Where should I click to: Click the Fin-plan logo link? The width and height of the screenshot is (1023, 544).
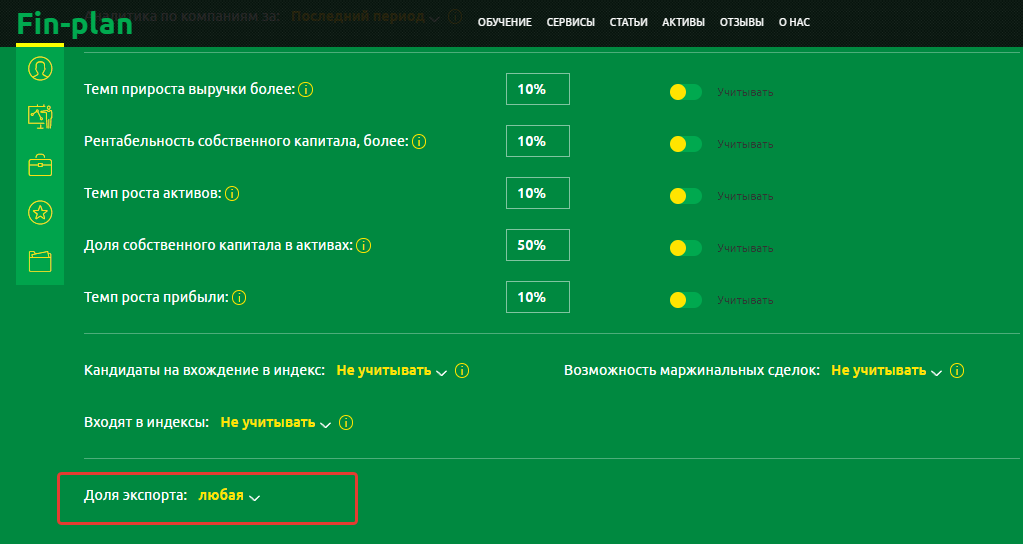pos(75,24)
